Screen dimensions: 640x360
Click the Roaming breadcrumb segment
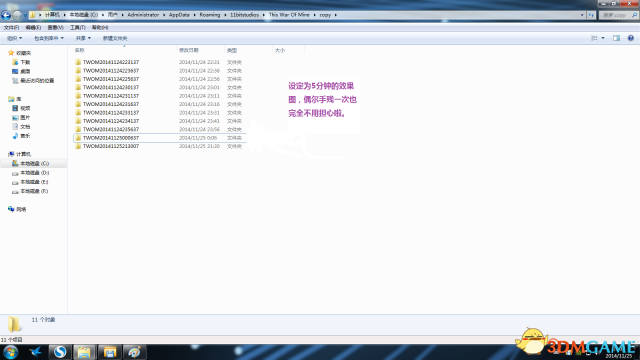click(x=210, y=15)
